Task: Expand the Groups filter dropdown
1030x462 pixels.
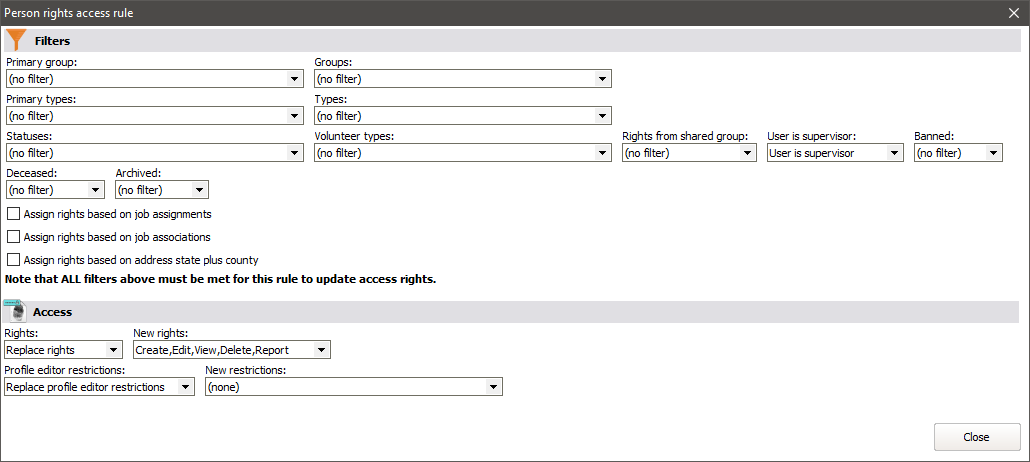Action: pos(462,79)
